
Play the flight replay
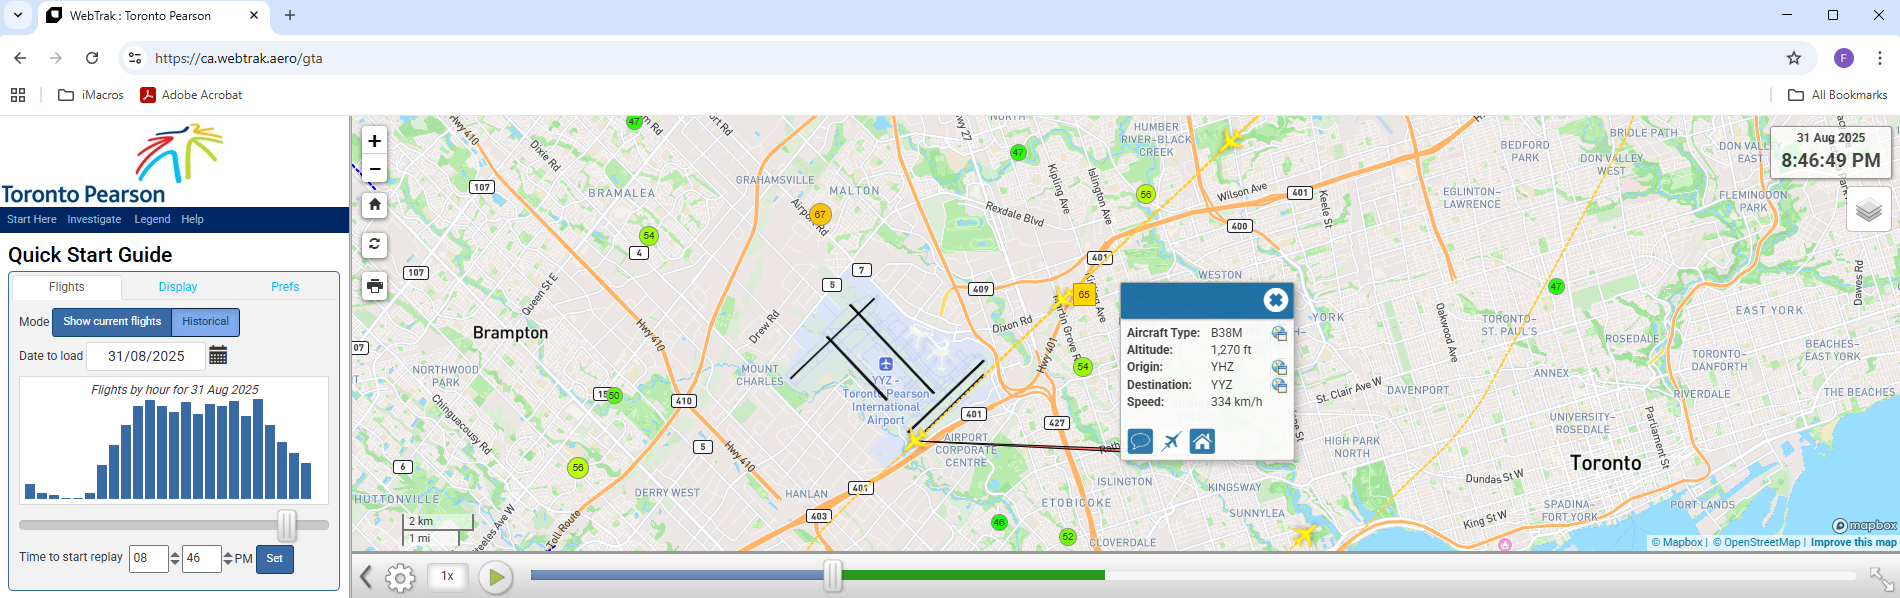click(495, 577)
